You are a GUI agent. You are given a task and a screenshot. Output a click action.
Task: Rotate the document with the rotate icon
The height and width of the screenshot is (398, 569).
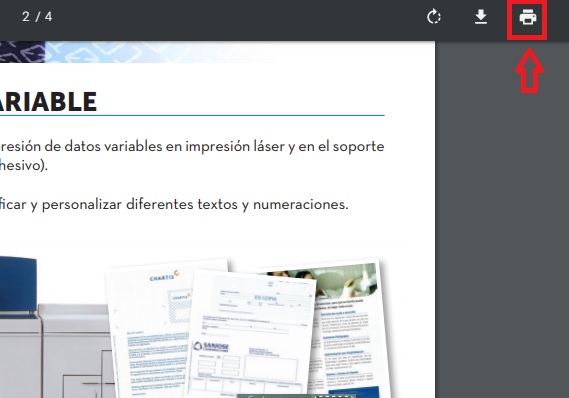coord(434,17)
